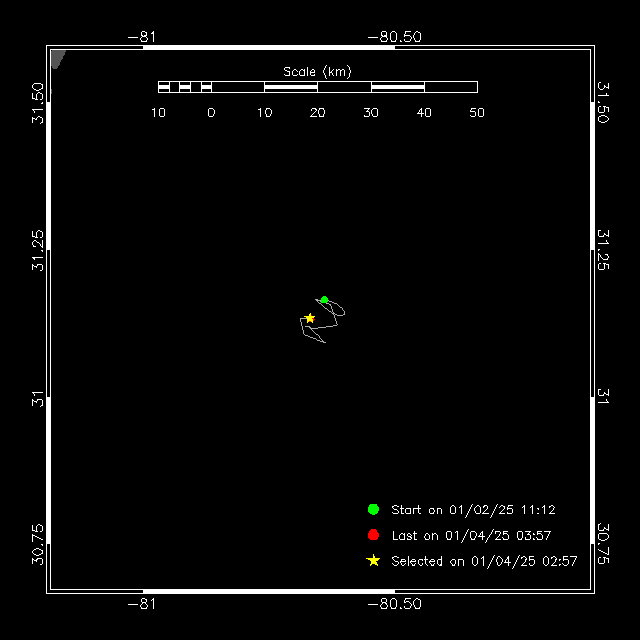640x640 pixels.
Task: Click the 30.75 latitude label on the right axis
Action: coord(603,543)
